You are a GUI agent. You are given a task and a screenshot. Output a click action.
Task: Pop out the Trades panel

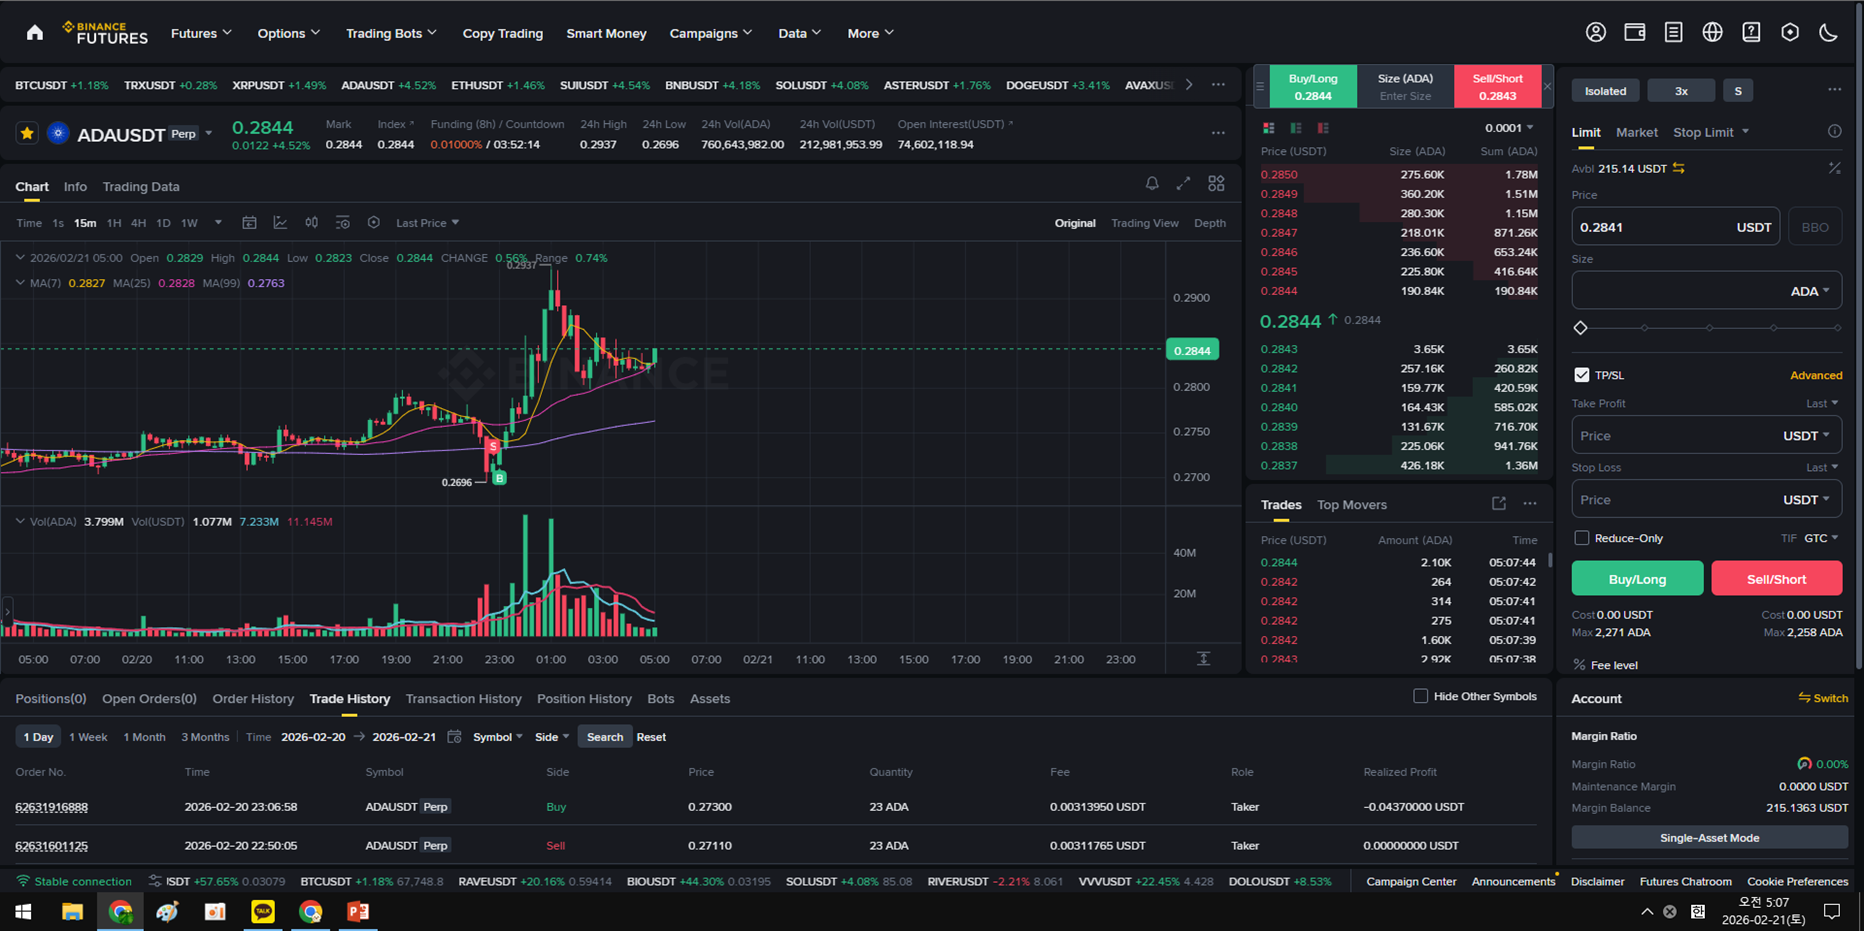[1498, 504]
